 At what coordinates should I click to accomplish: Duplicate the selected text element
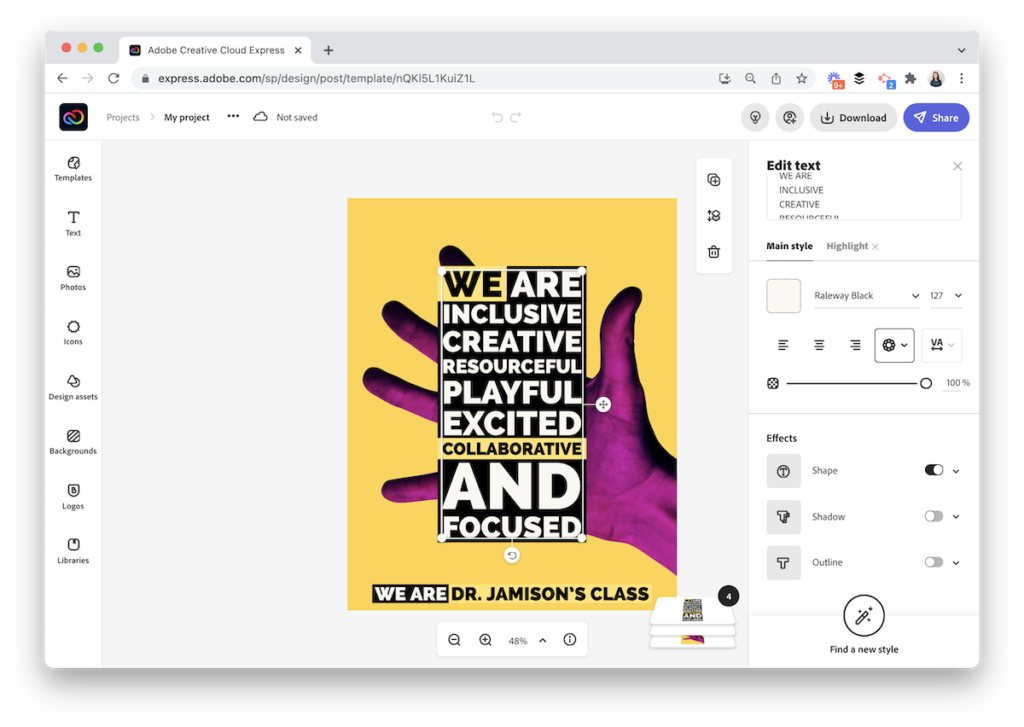pos(713,179)
